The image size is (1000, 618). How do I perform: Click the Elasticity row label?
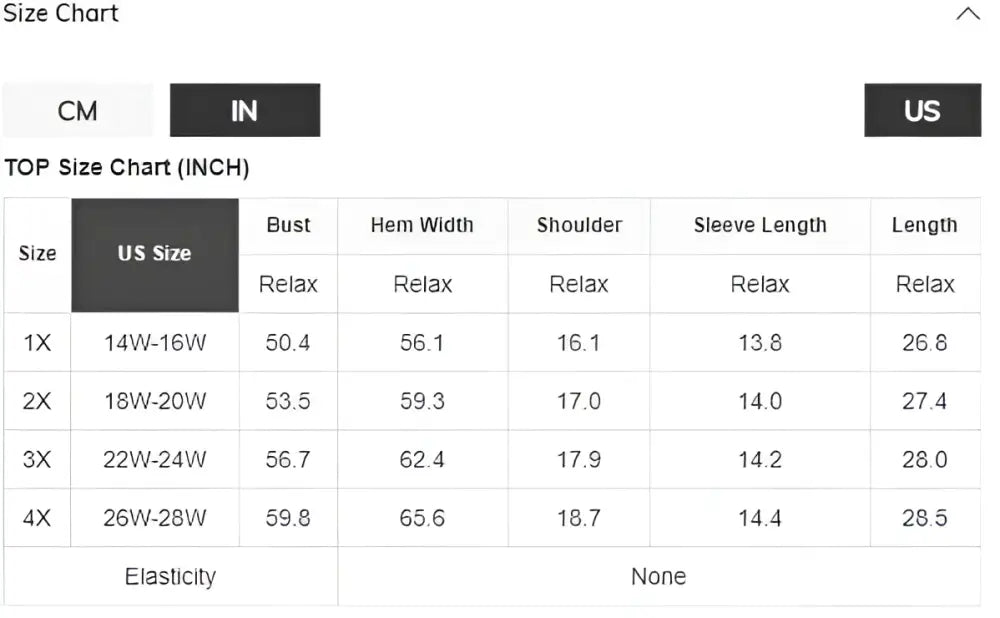[x=170, y=577]
